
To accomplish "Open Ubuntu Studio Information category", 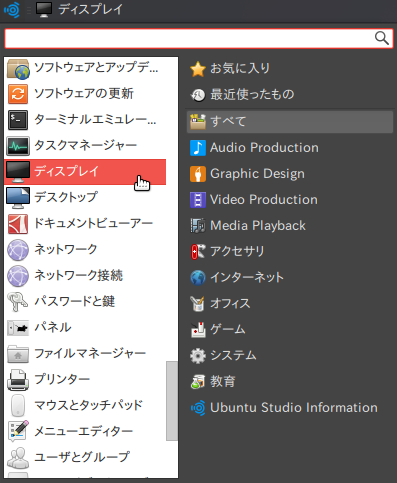I will [290, 408].
